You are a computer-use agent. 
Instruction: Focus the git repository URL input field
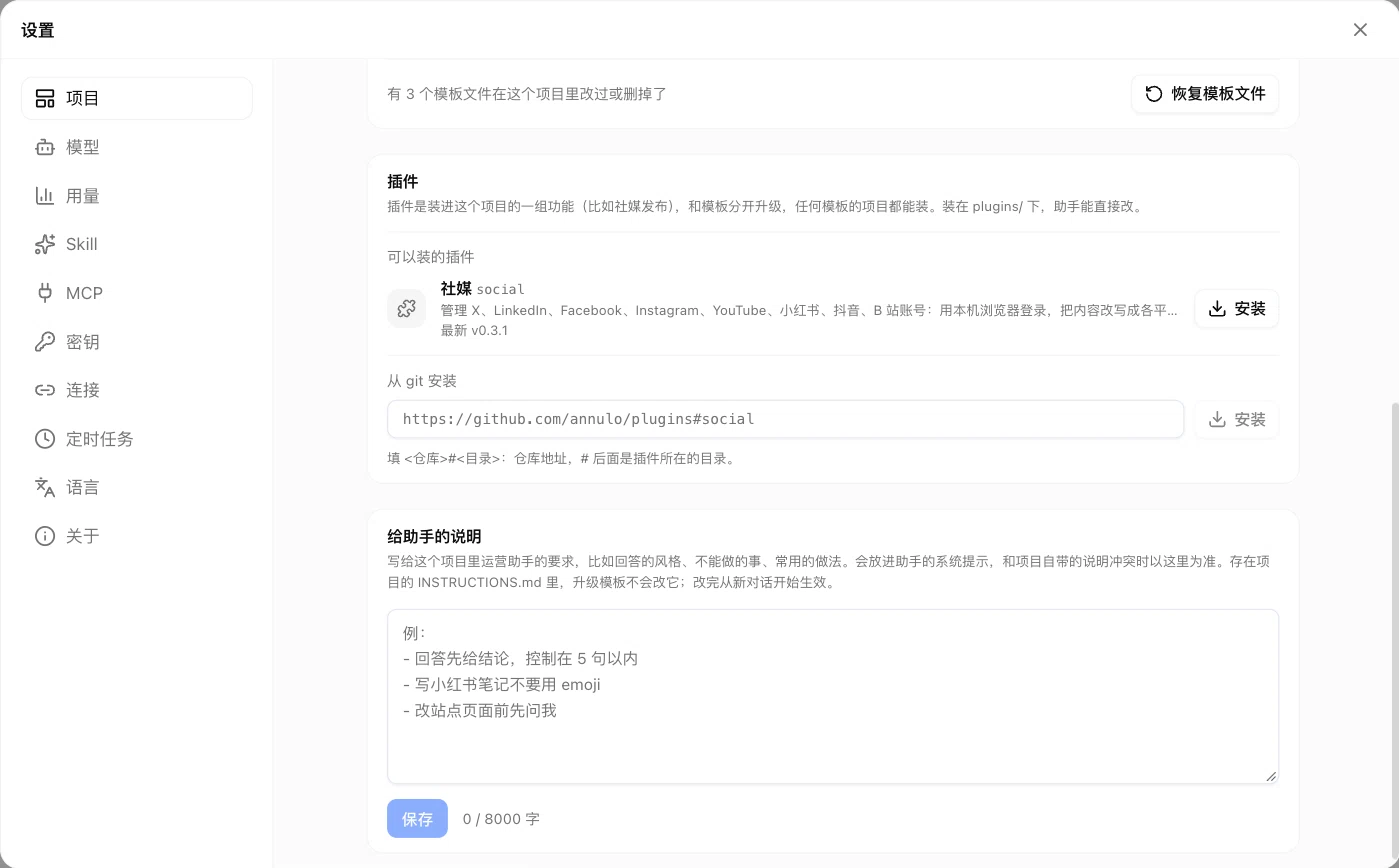click(785, 420)
